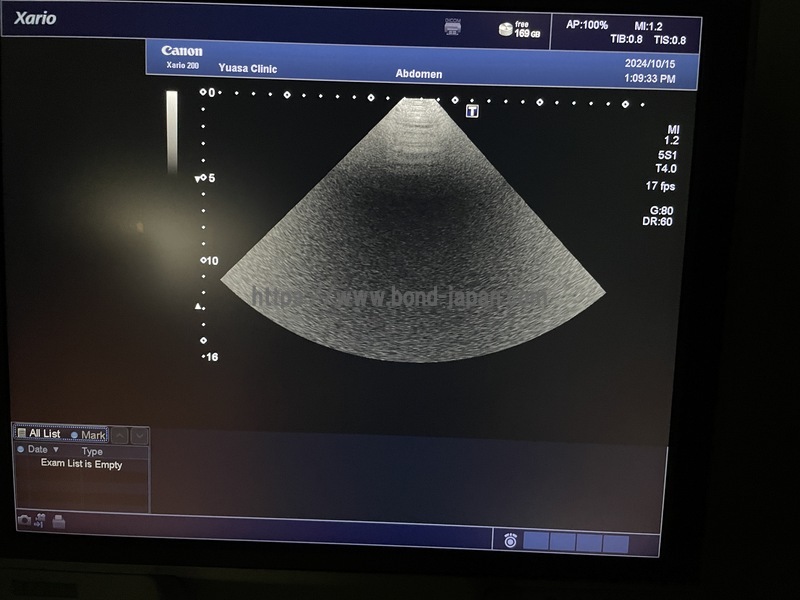
Task: Click the focus marker triangle at 5 cm
Action: (197, 179)
